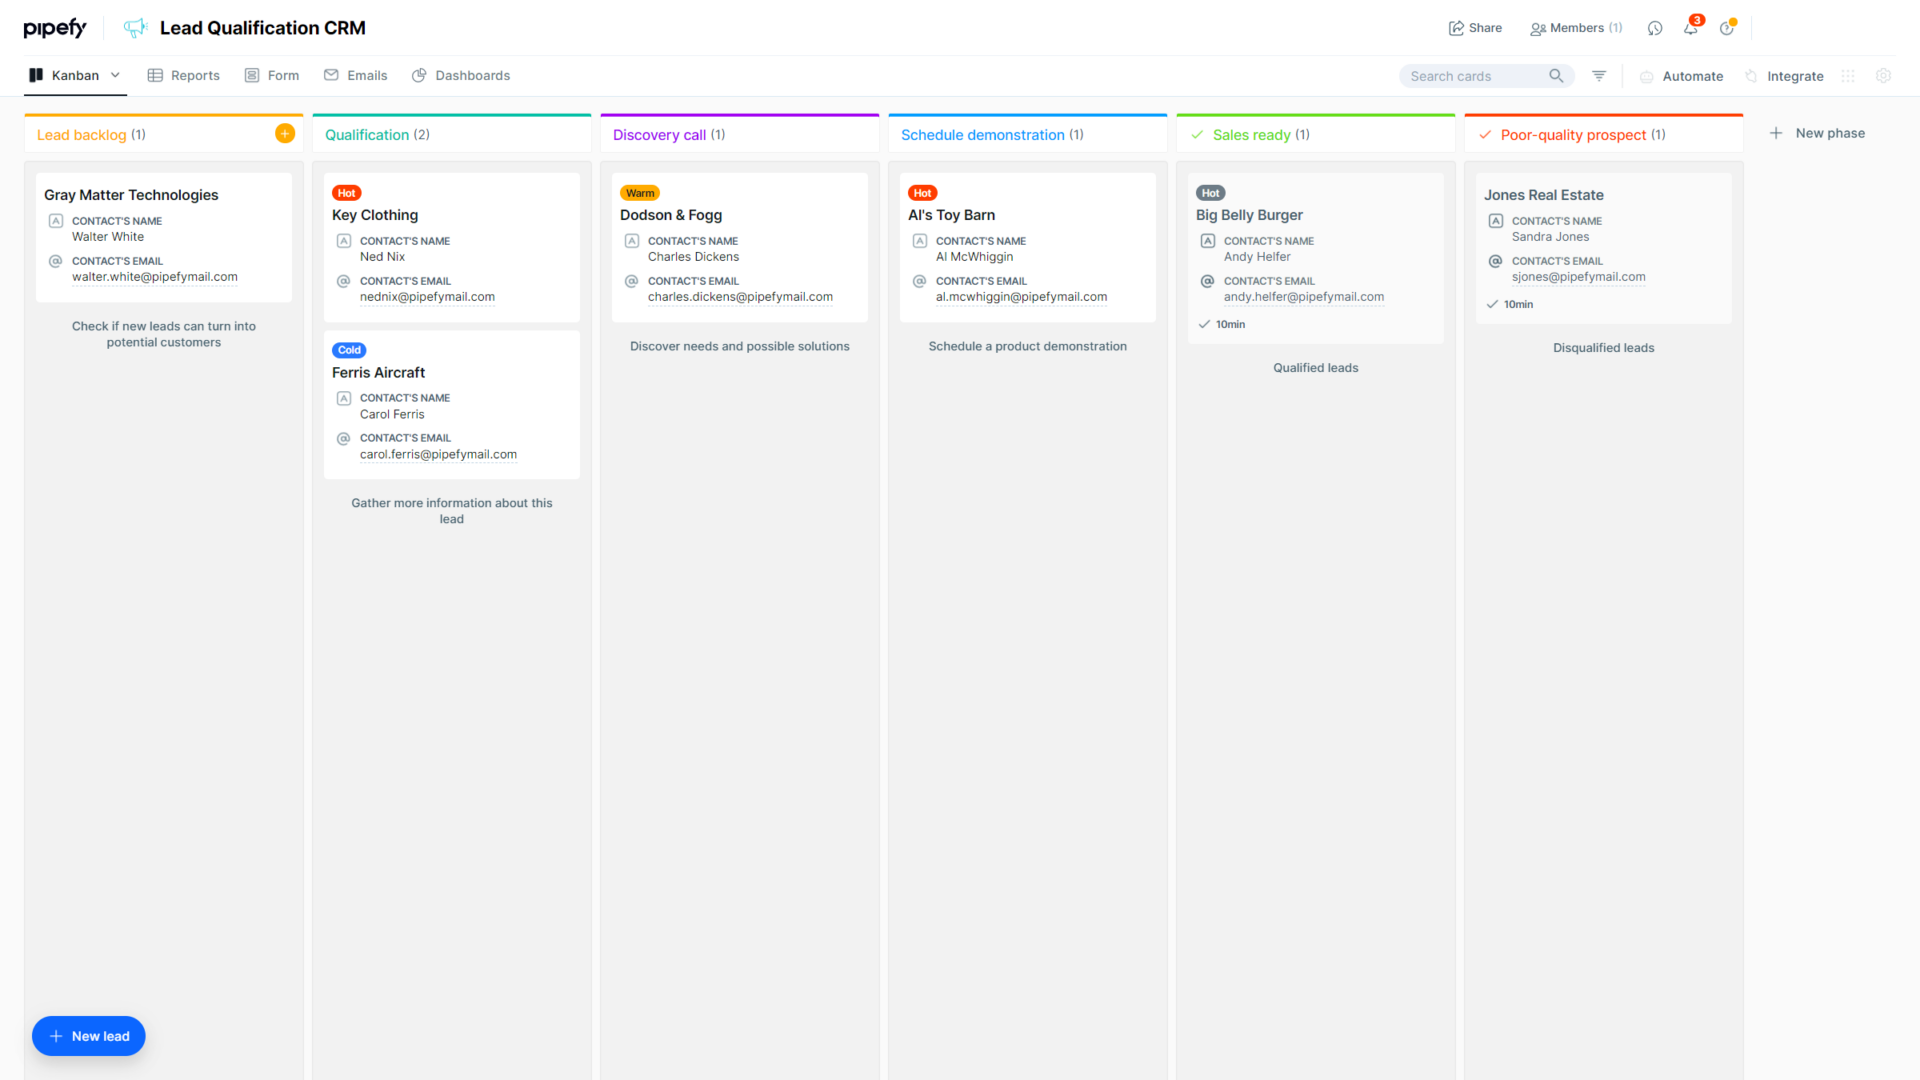
Task: Toggle the Warm label on Dodson & Fogg
Action: tap(640, 192)
